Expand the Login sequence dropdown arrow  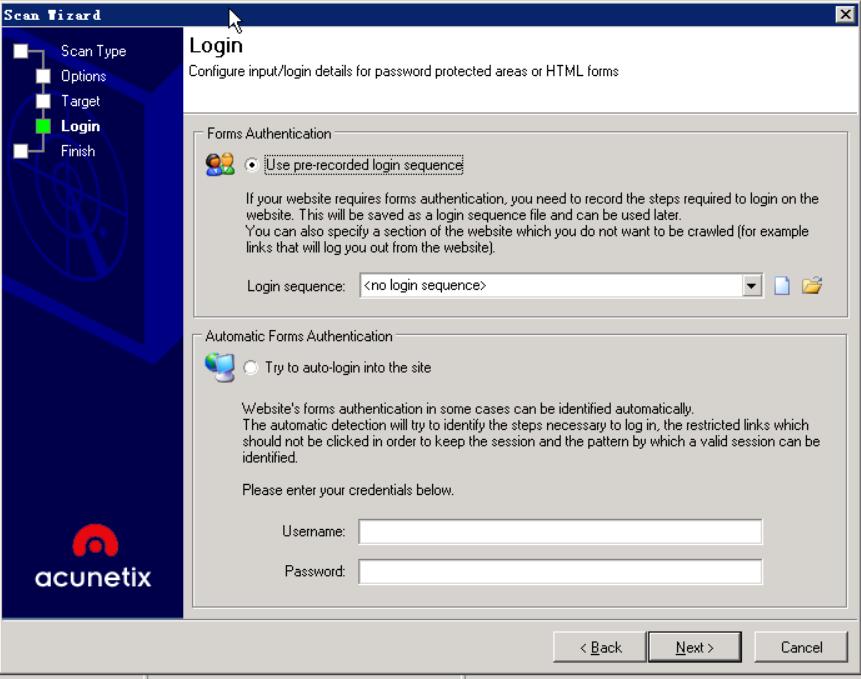point(751,285)
